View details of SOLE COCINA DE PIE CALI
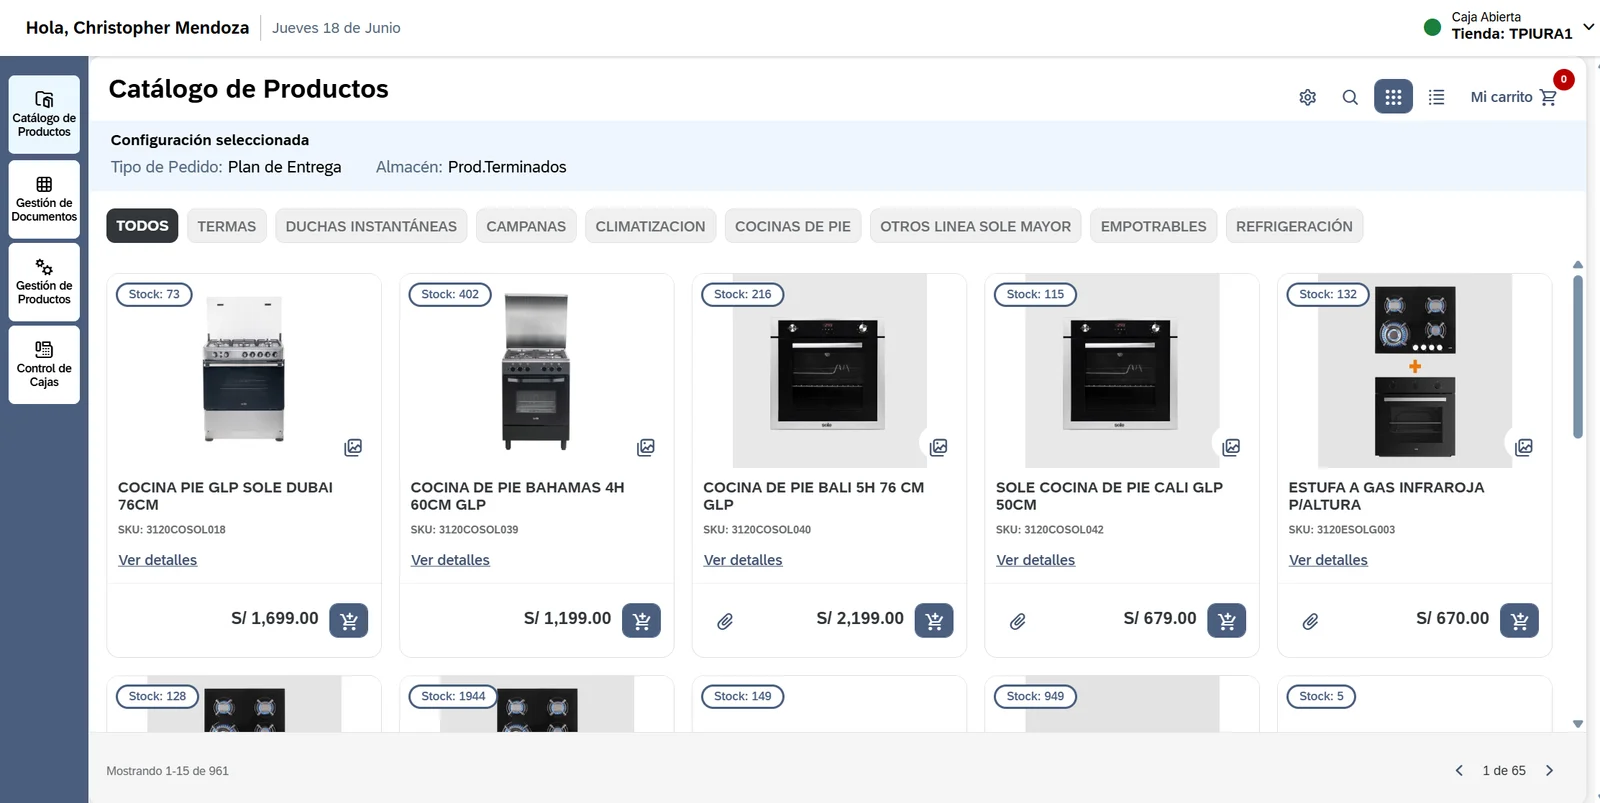The height and width of the screenshot is (803, 1600). pos(1036,560)
